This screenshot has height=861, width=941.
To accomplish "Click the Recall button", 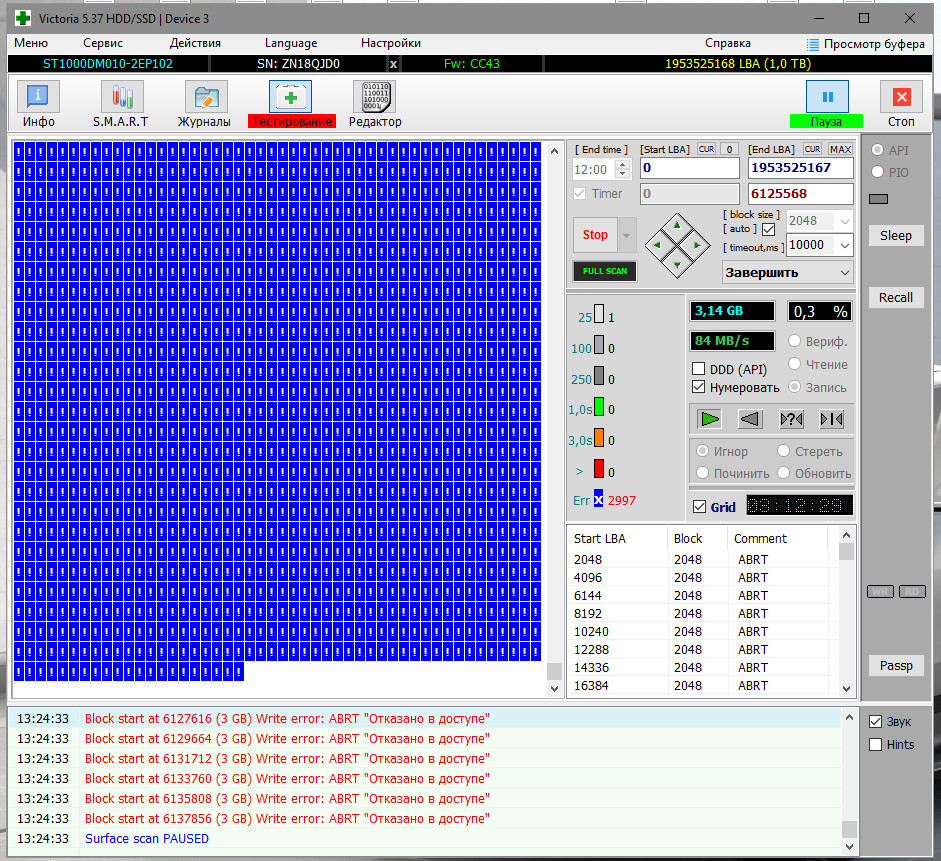I will (x=895, y=298).
